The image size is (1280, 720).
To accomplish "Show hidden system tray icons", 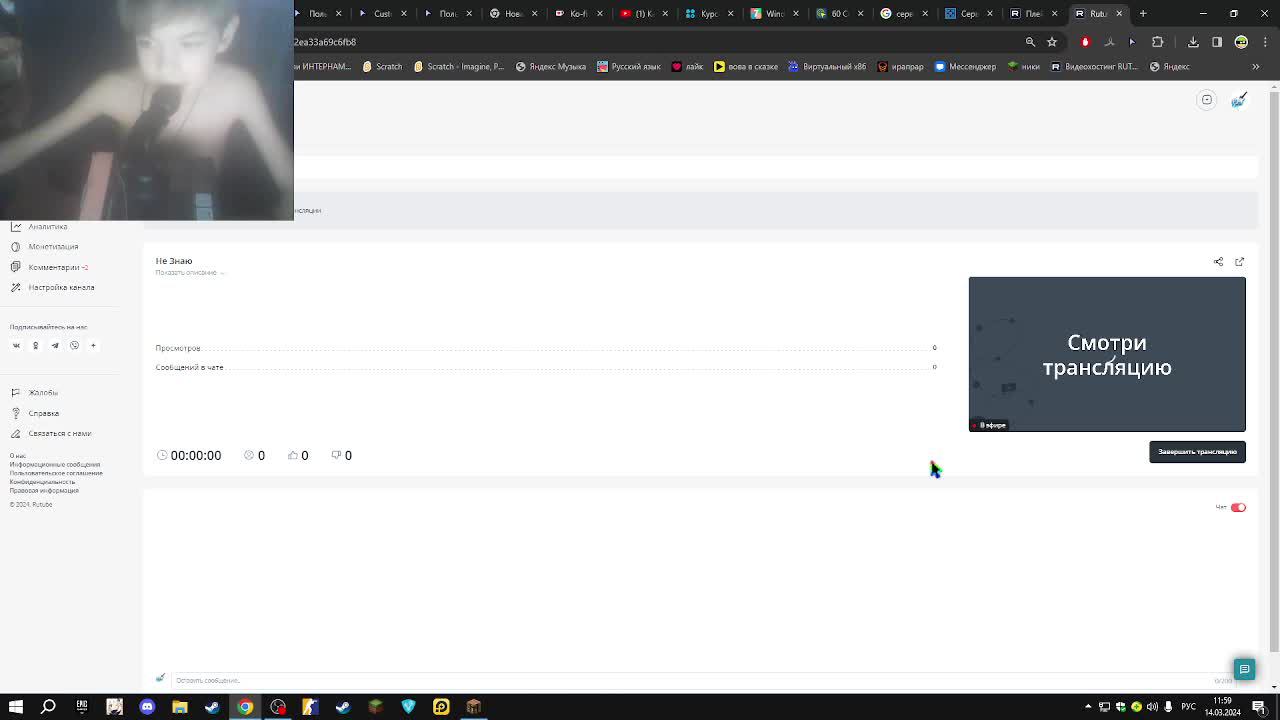I will click(1088, 707).
